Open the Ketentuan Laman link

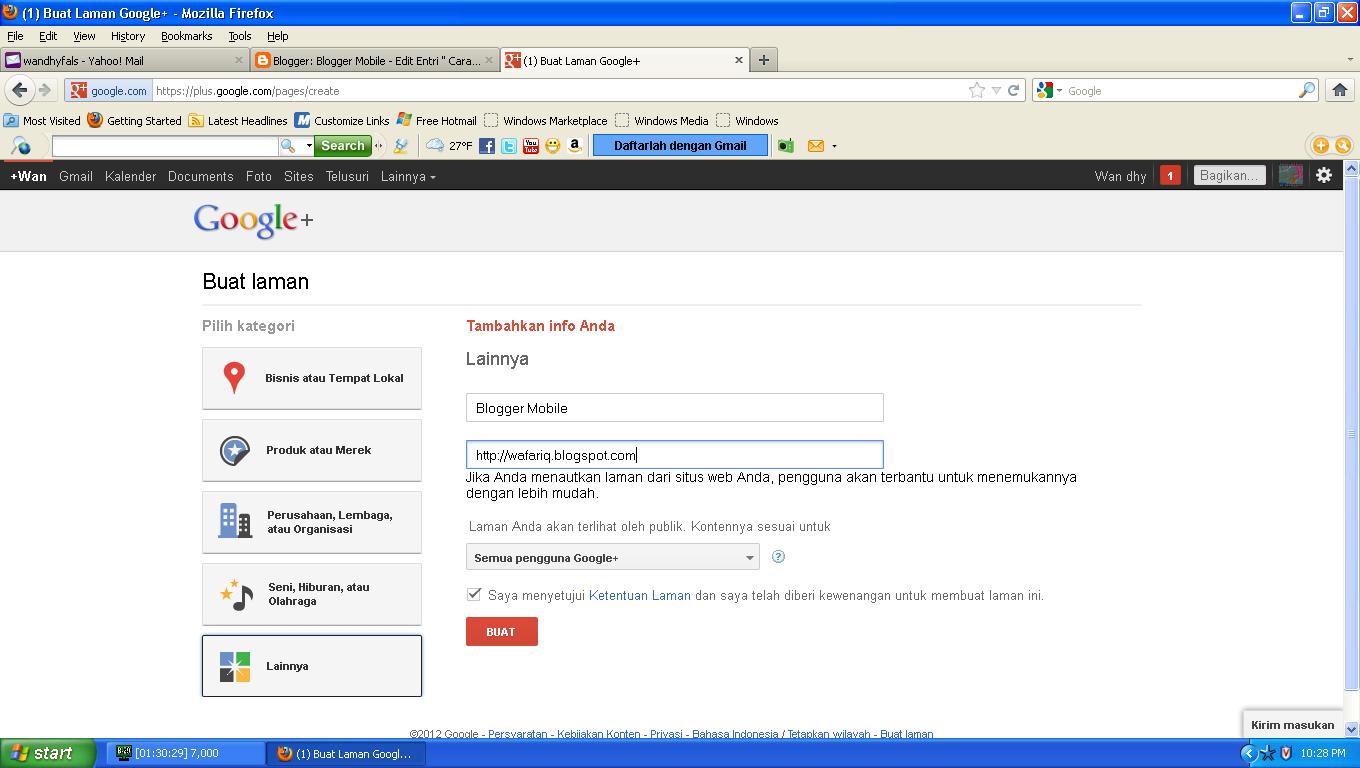[640, 595]
